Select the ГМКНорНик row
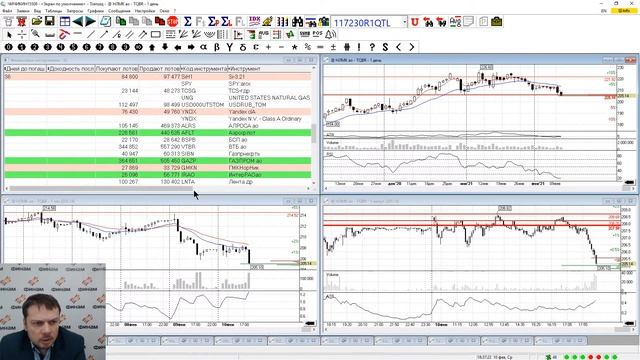This screenshot has width=640, height=360. pos(158,168)
